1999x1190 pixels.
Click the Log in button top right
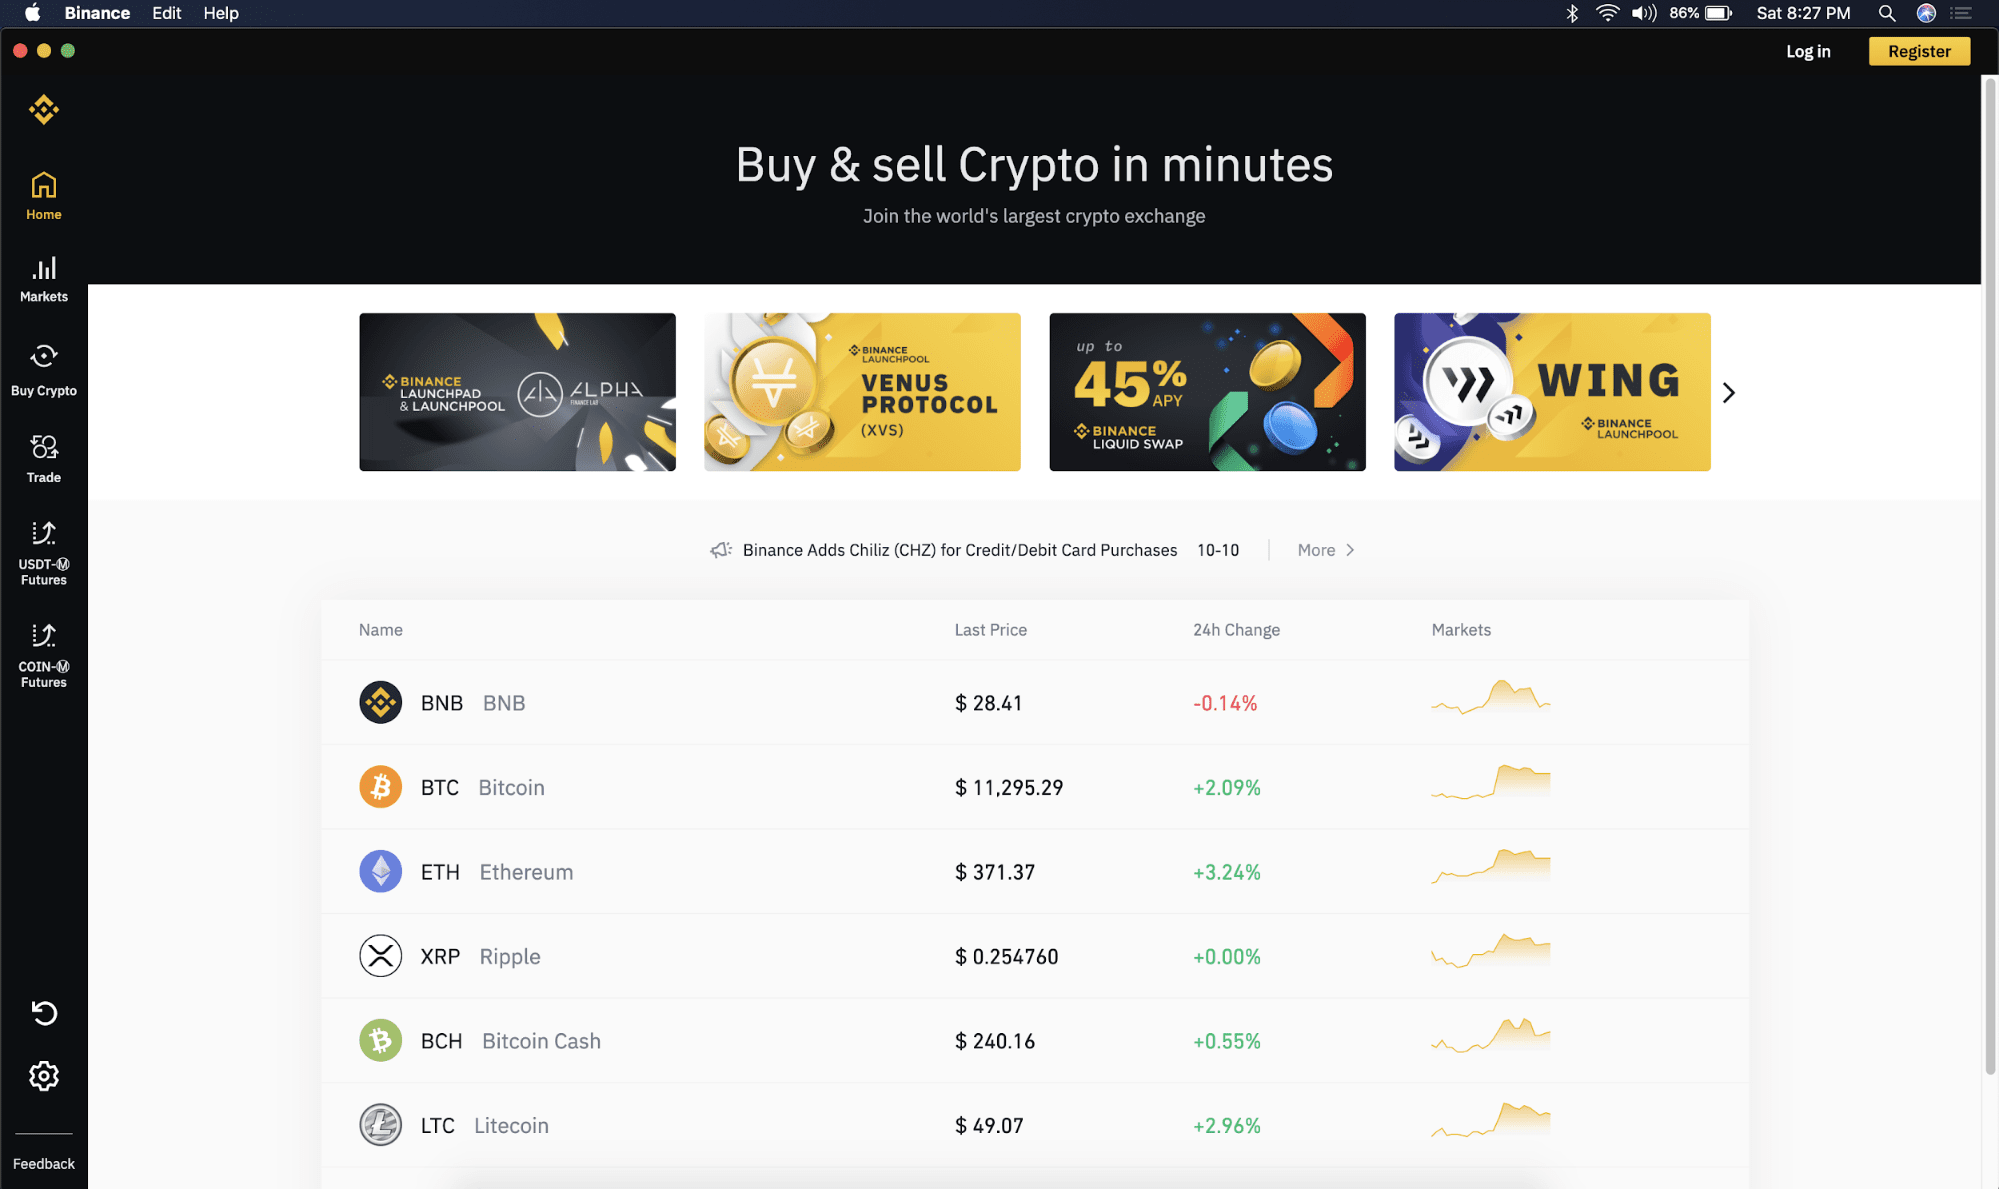coord(1811,51)
